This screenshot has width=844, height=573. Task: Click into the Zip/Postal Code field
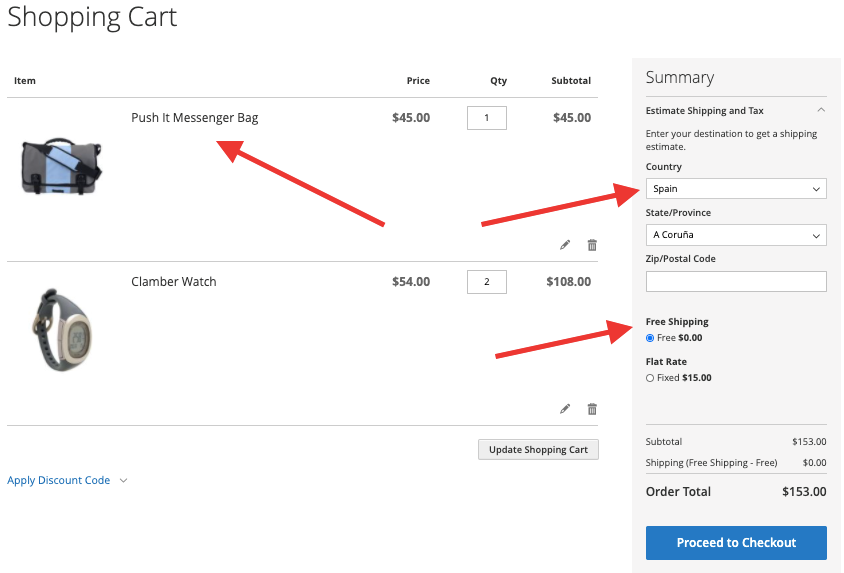pyautogui.click(x=736, y=281)
